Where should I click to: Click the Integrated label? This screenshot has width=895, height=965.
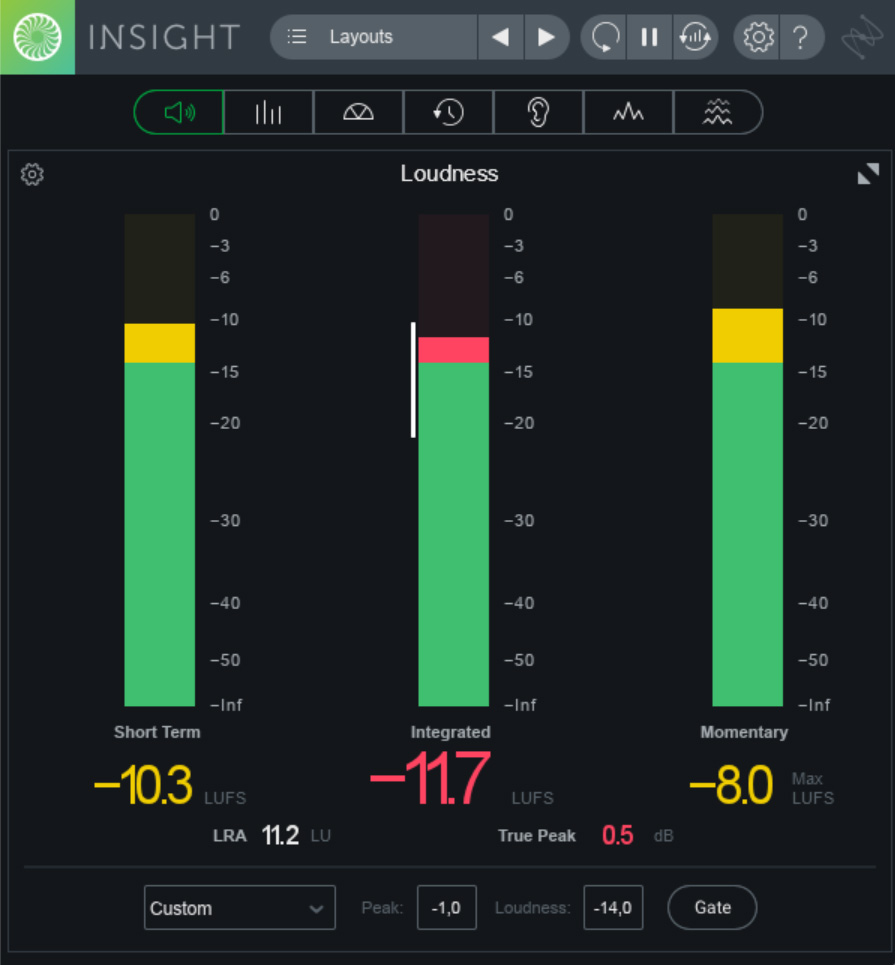pyautogui.click(x=451, y=732)
